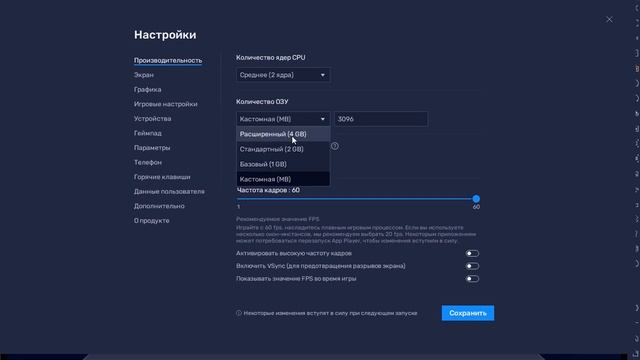Screen dimensions: 640x360
Task: Open the Устройства settings tab
Action: click(x=152, y=119)
